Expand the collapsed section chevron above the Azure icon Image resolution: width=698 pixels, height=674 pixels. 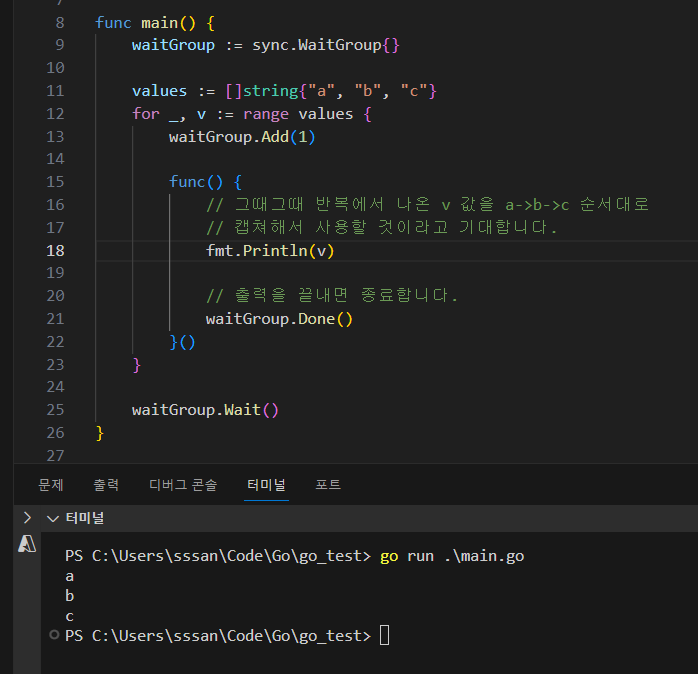tap(27, 517)
